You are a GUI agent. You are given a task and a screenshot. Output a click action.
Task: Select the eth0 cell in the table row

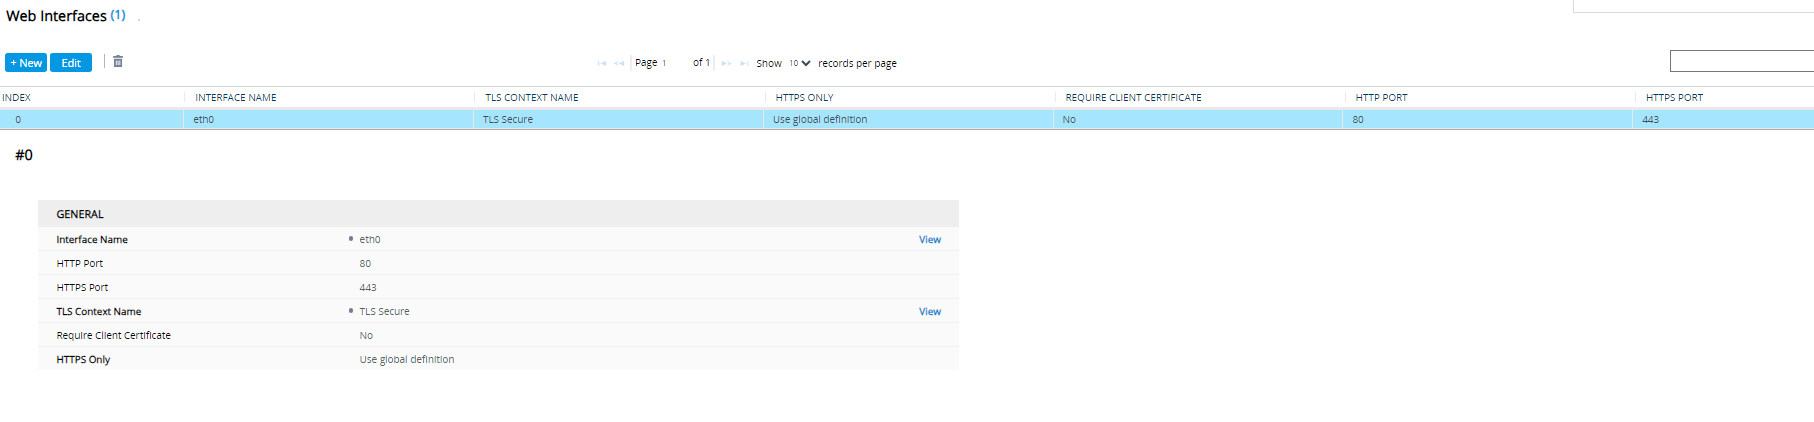[328, 119]
